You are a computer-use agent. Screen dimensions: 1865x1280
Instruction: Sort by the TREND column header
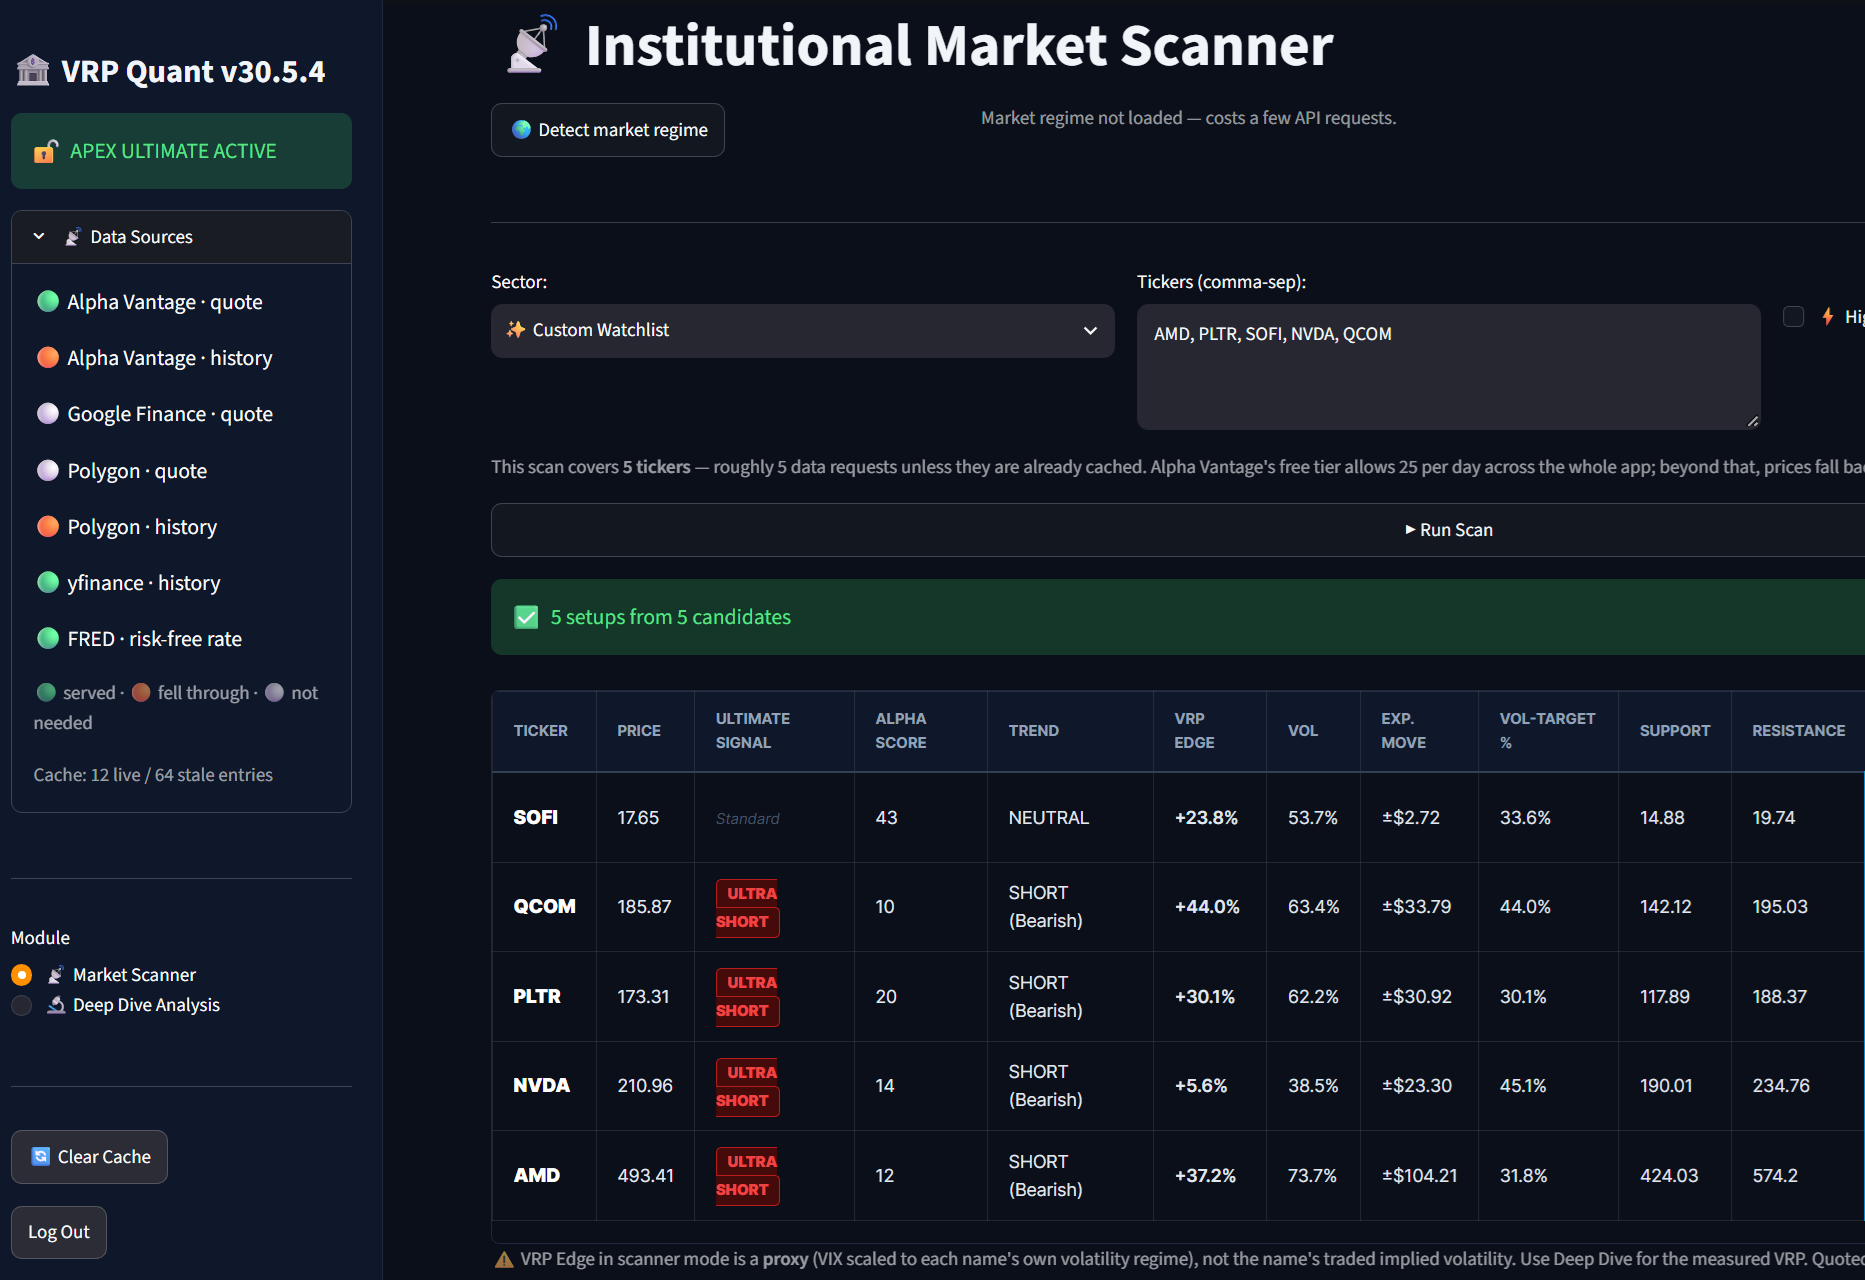point(1070,731)
